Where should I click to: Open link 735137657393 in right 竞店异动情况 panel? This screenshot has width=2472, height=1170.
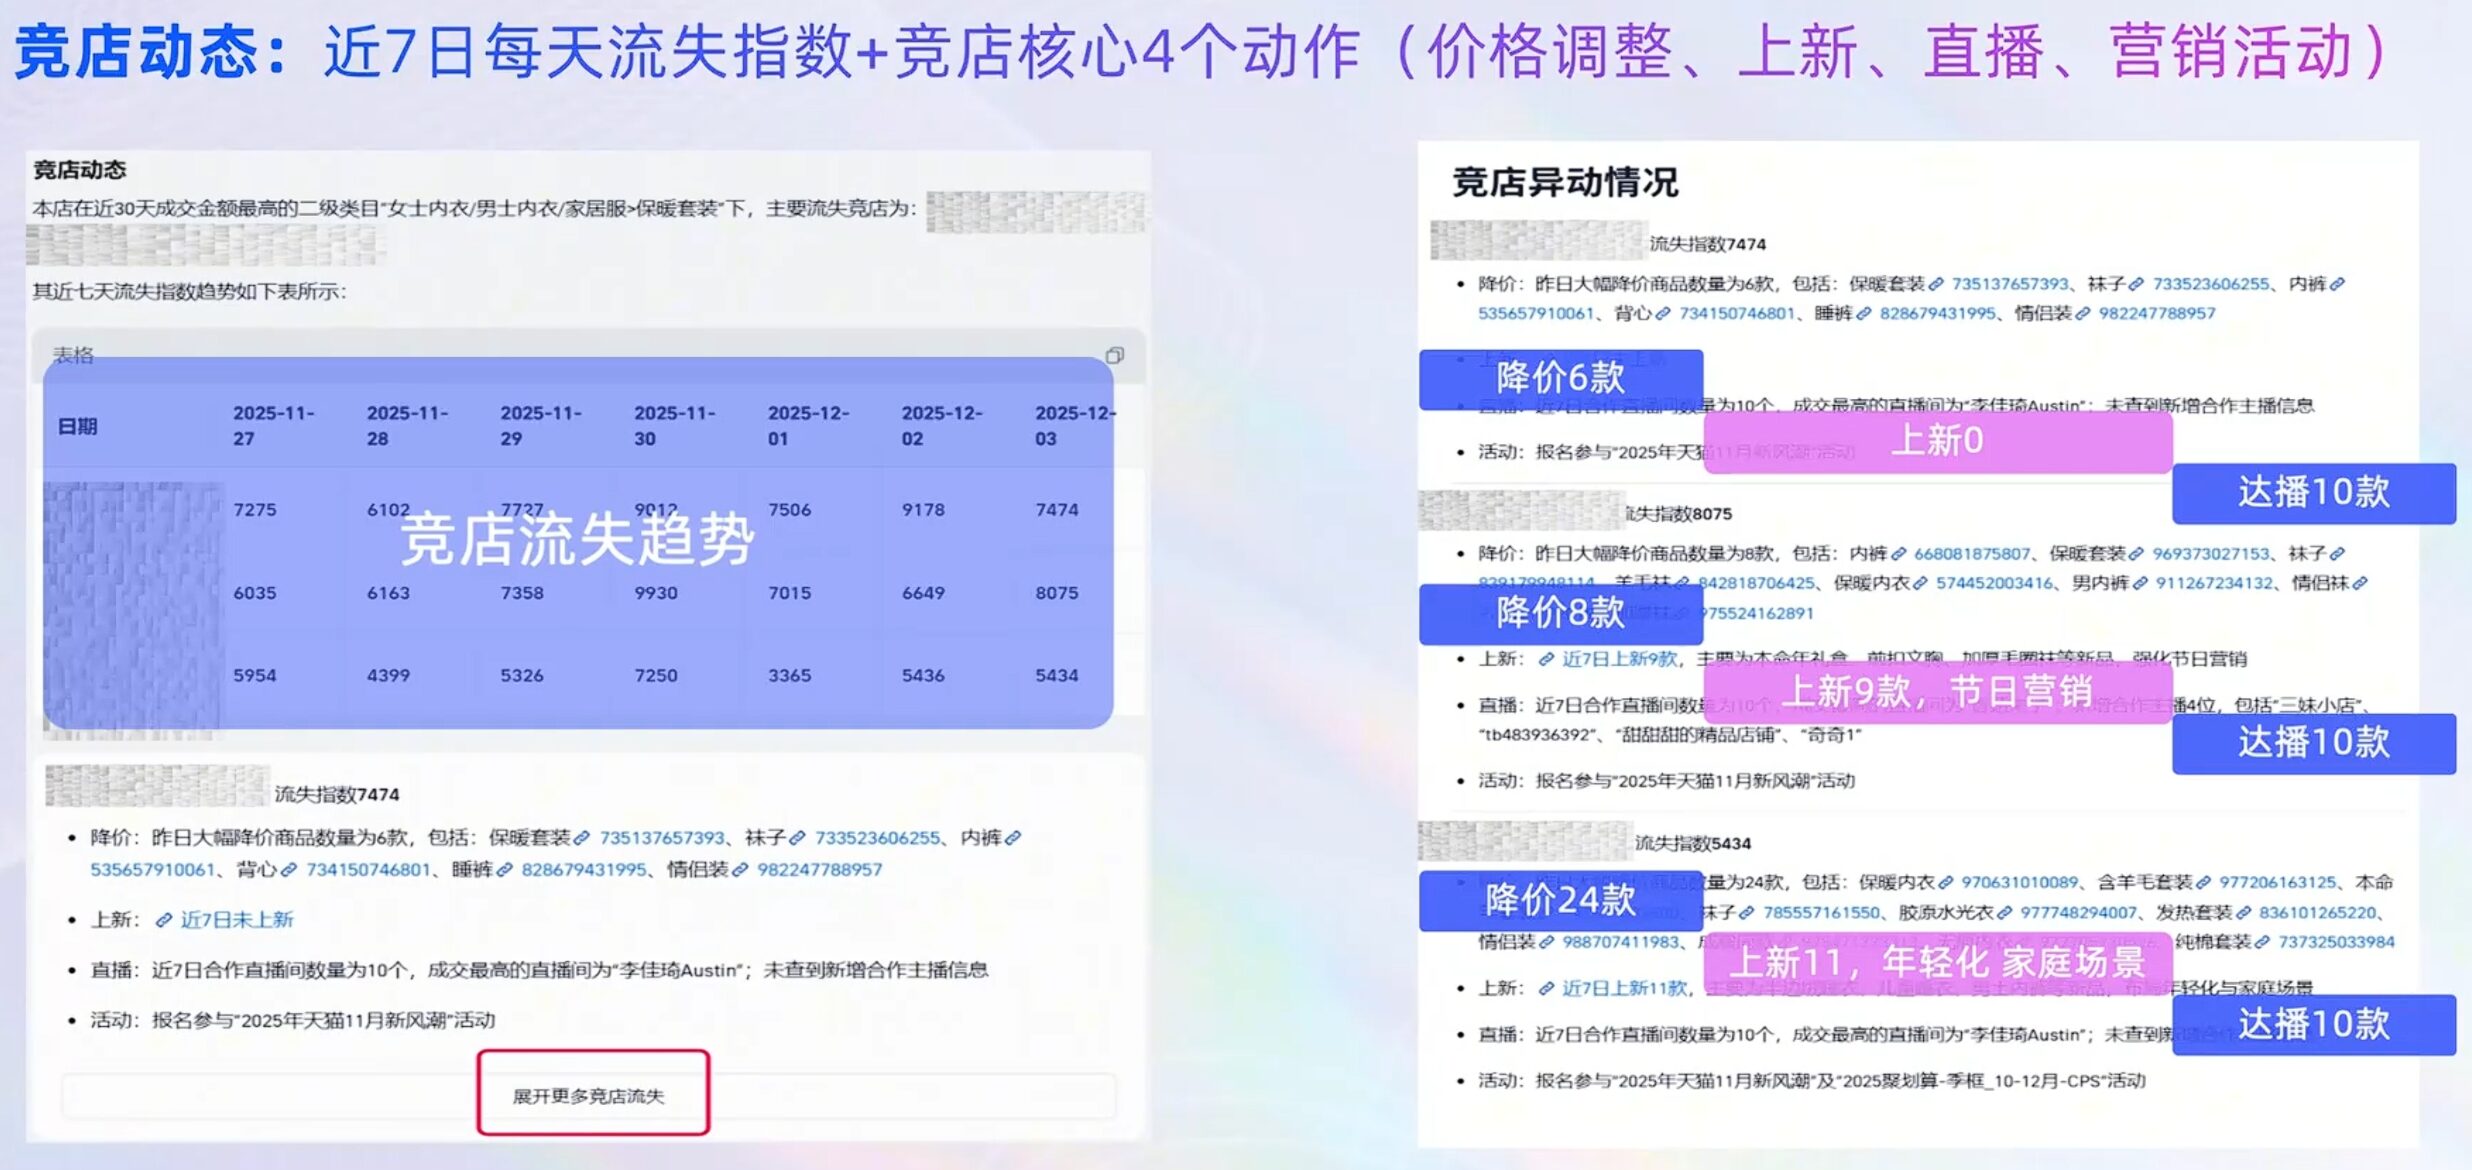coord(2010,284)
